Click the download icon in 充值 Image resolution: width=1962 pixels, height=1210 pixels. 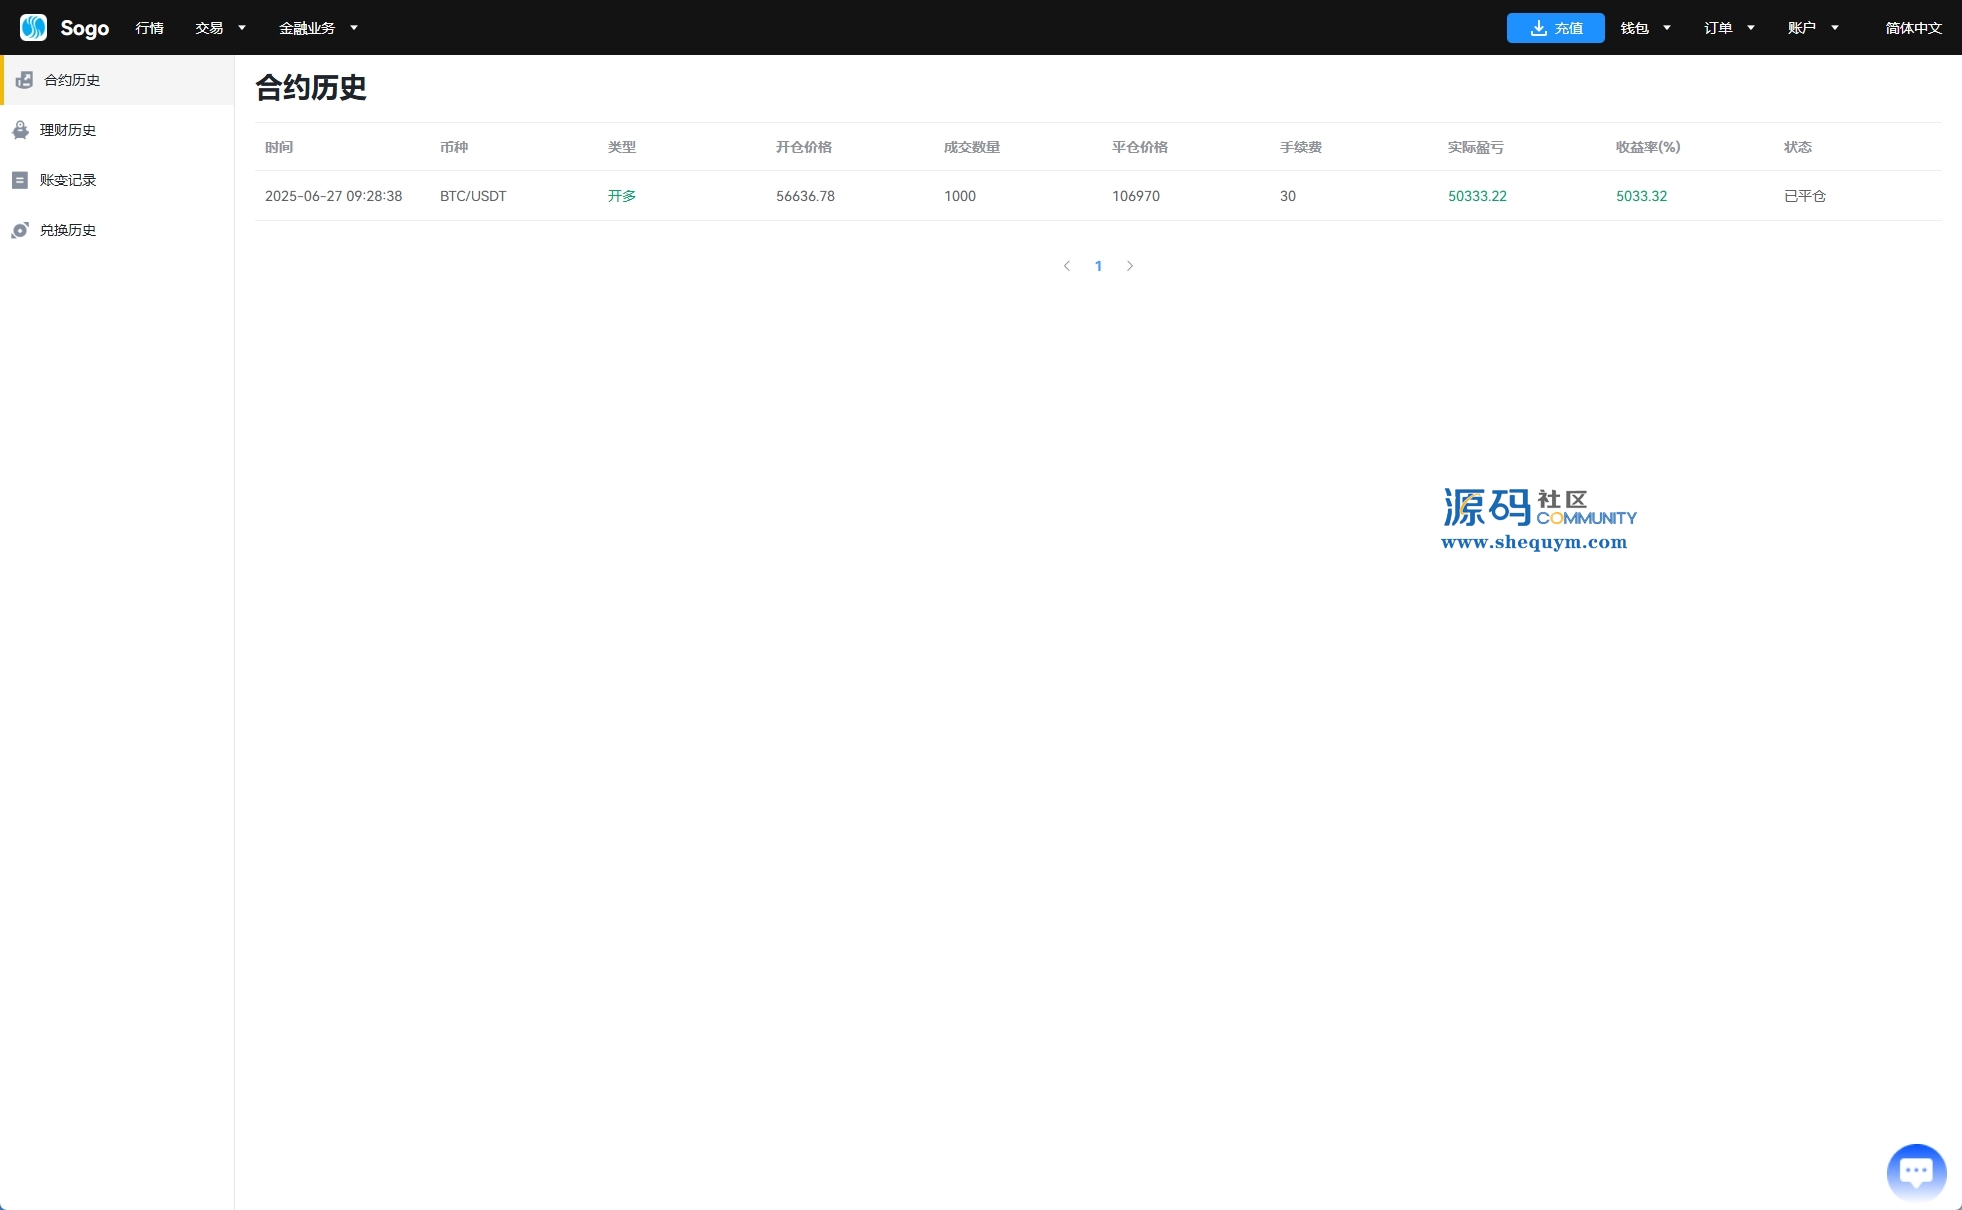coord(1538,28)
